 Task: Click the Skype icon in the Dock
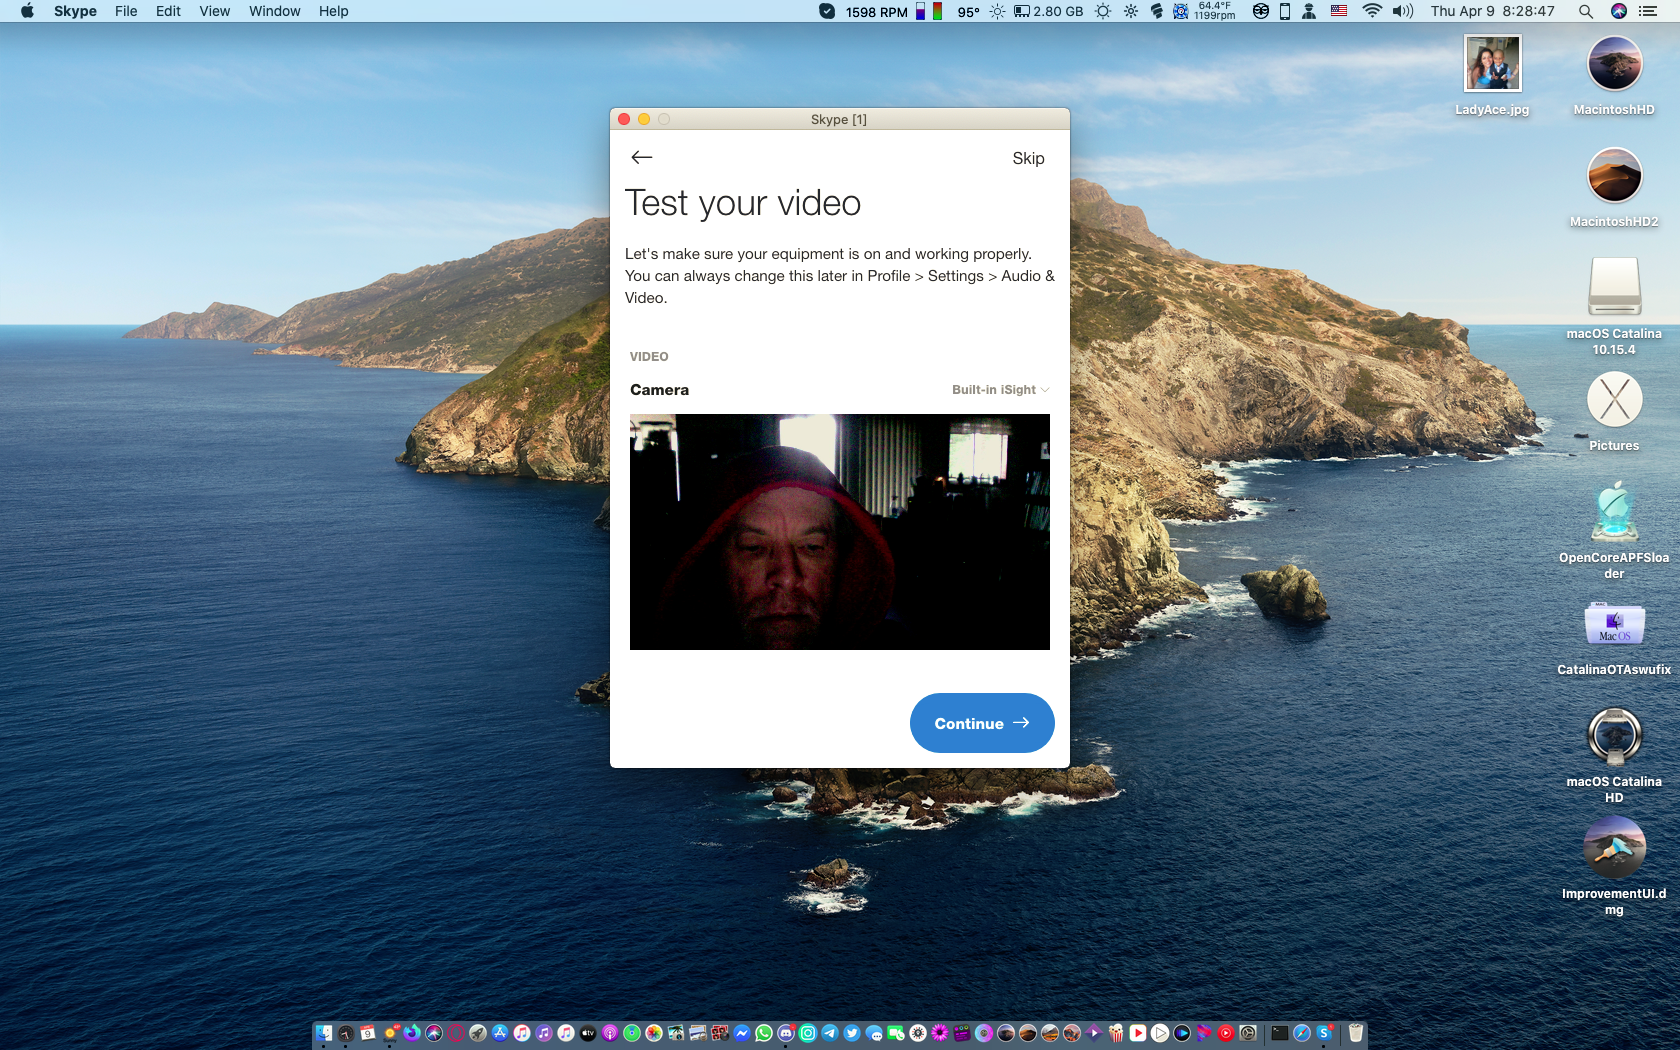(1324, 1033)
